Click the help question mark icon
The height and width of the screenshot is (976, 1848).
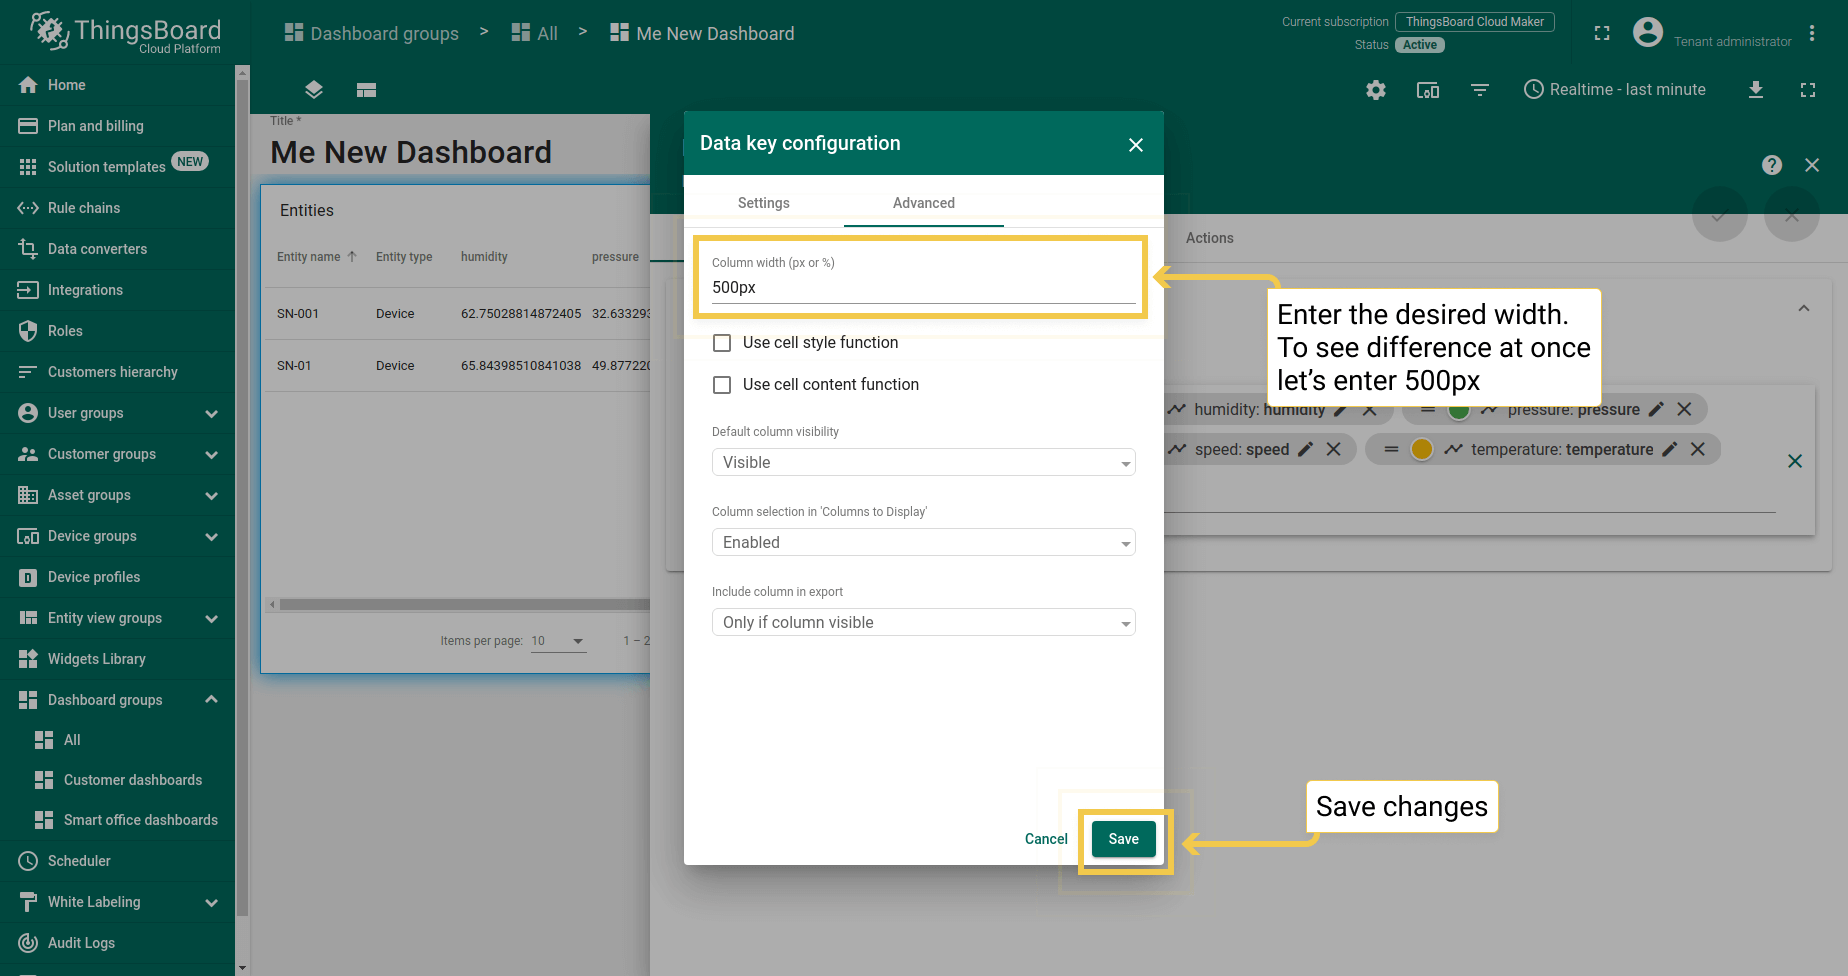click(x=1771, y=165)
